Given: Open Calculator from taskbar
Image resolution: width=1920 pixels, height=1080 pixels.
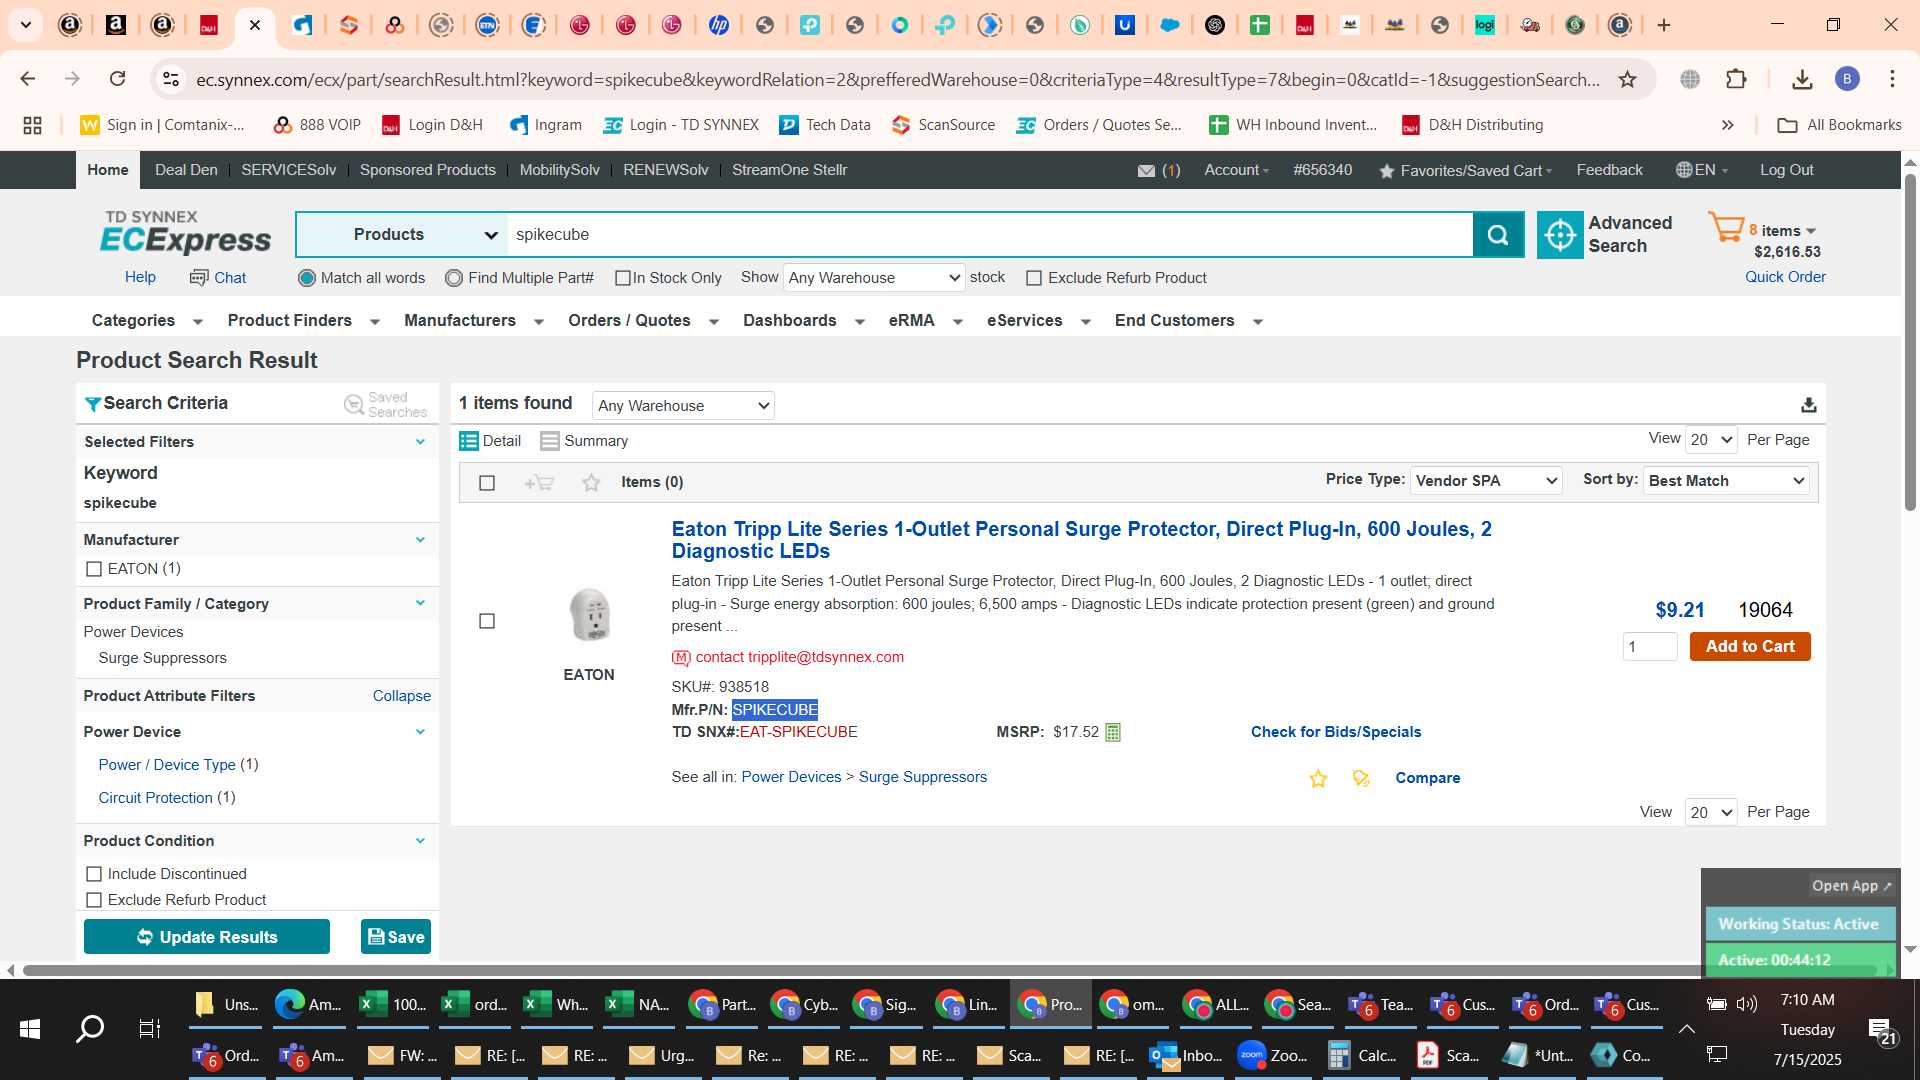Looking at the screenshot, I should tap(1362, 1055).
